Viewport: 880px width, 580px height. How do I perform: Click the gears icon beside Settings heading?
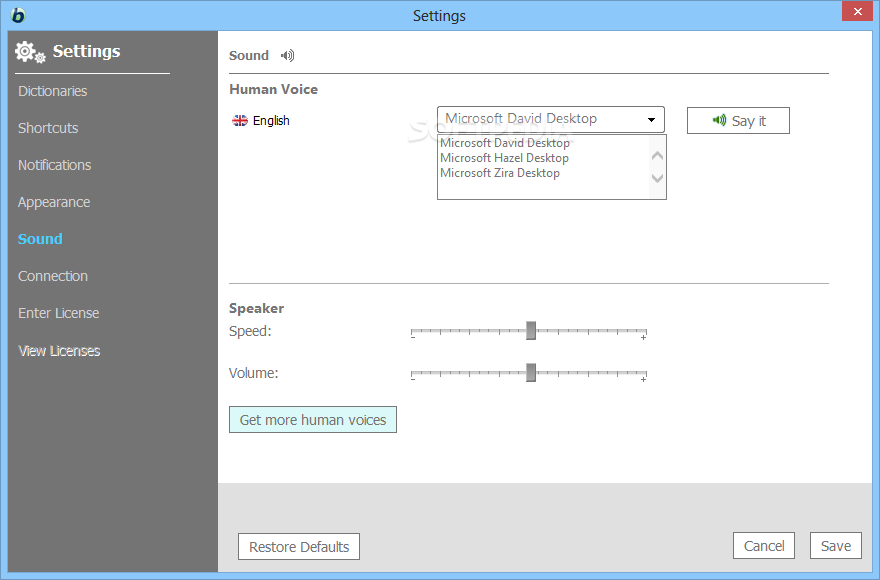point(30,52)
